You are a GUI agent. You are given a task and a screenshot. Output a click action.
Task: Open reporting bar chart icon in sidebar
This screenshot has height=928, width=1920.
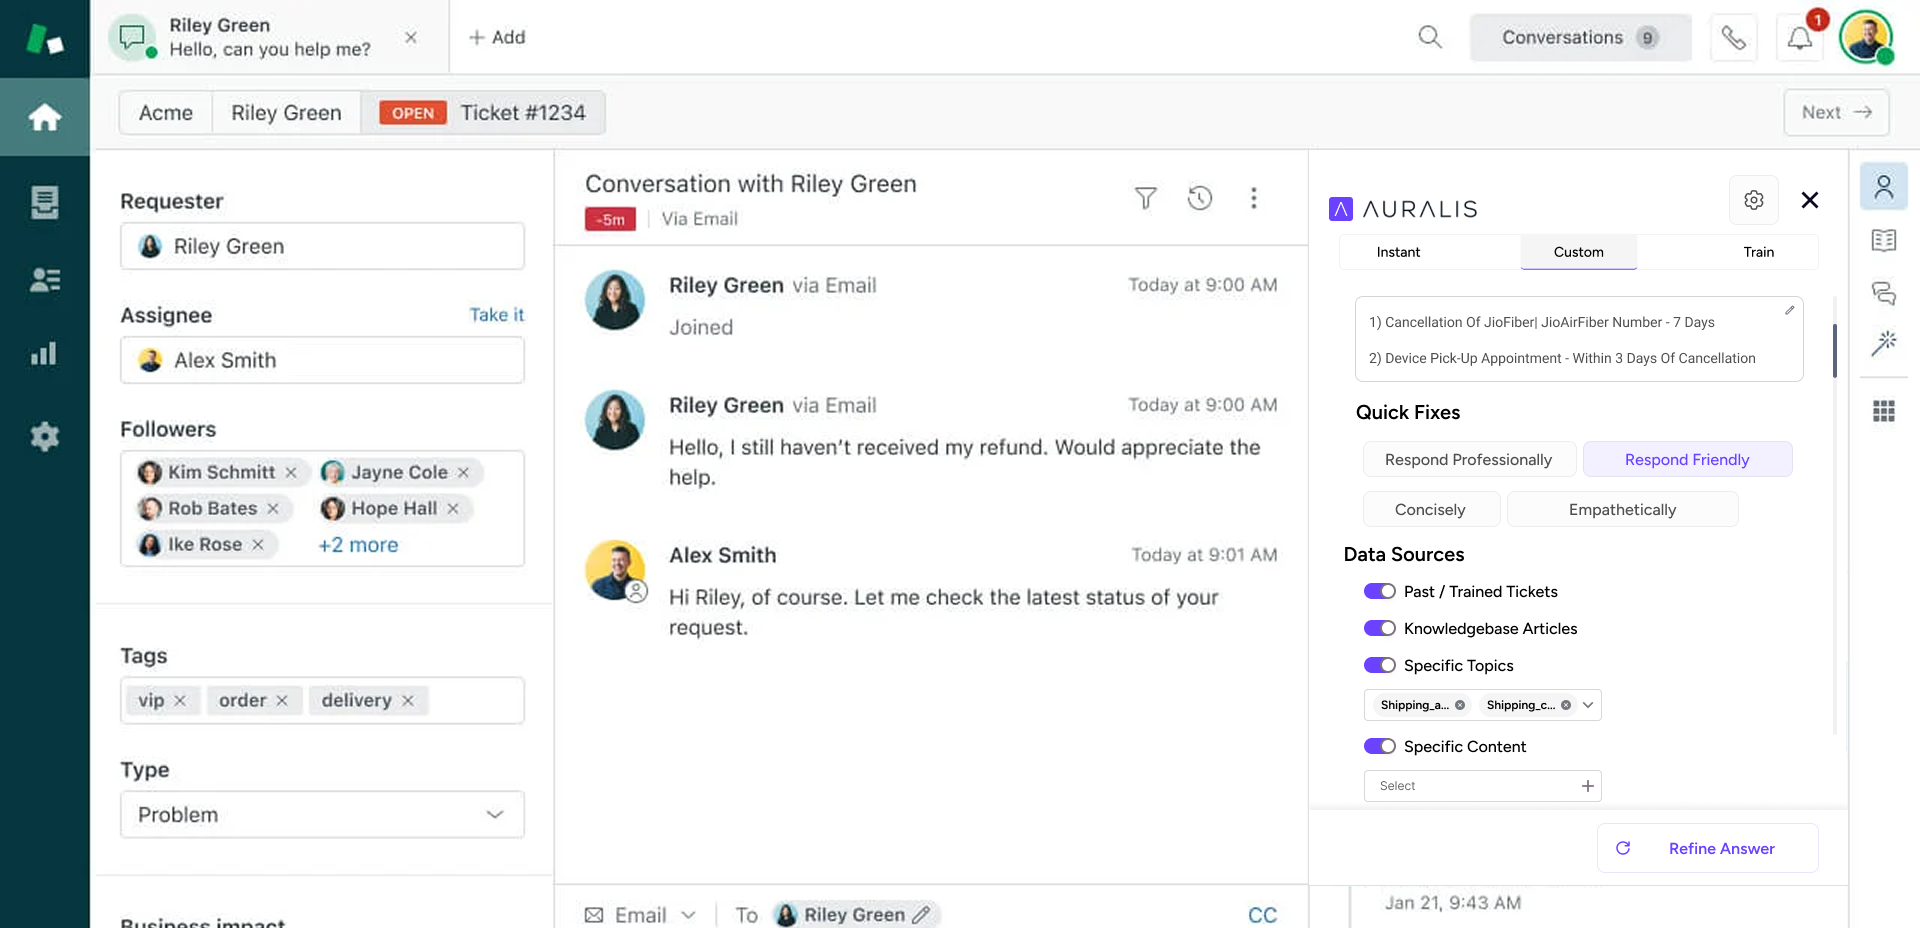pyautogui.click(x=44, y=354)
